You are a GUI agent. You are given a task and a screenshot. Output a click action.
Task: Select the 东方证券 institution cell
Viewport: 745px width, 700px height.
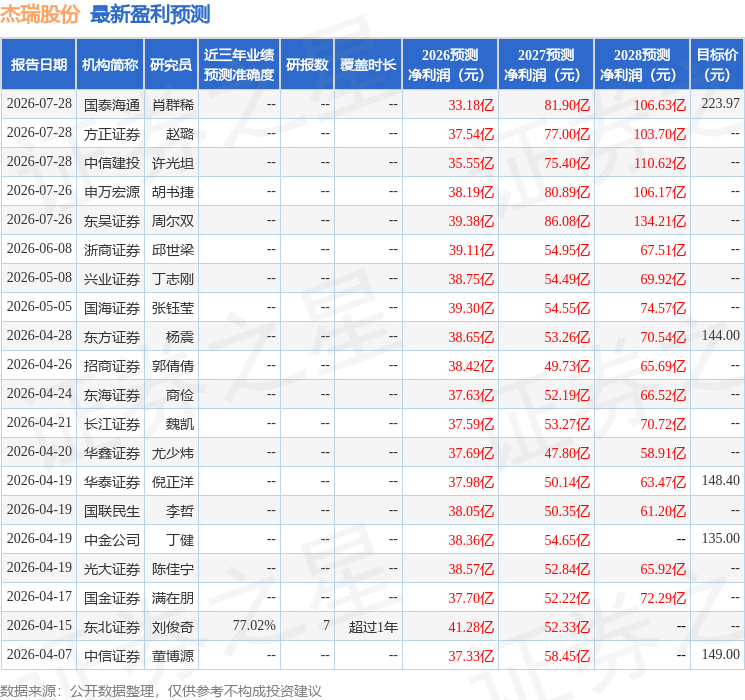[112, 337]
